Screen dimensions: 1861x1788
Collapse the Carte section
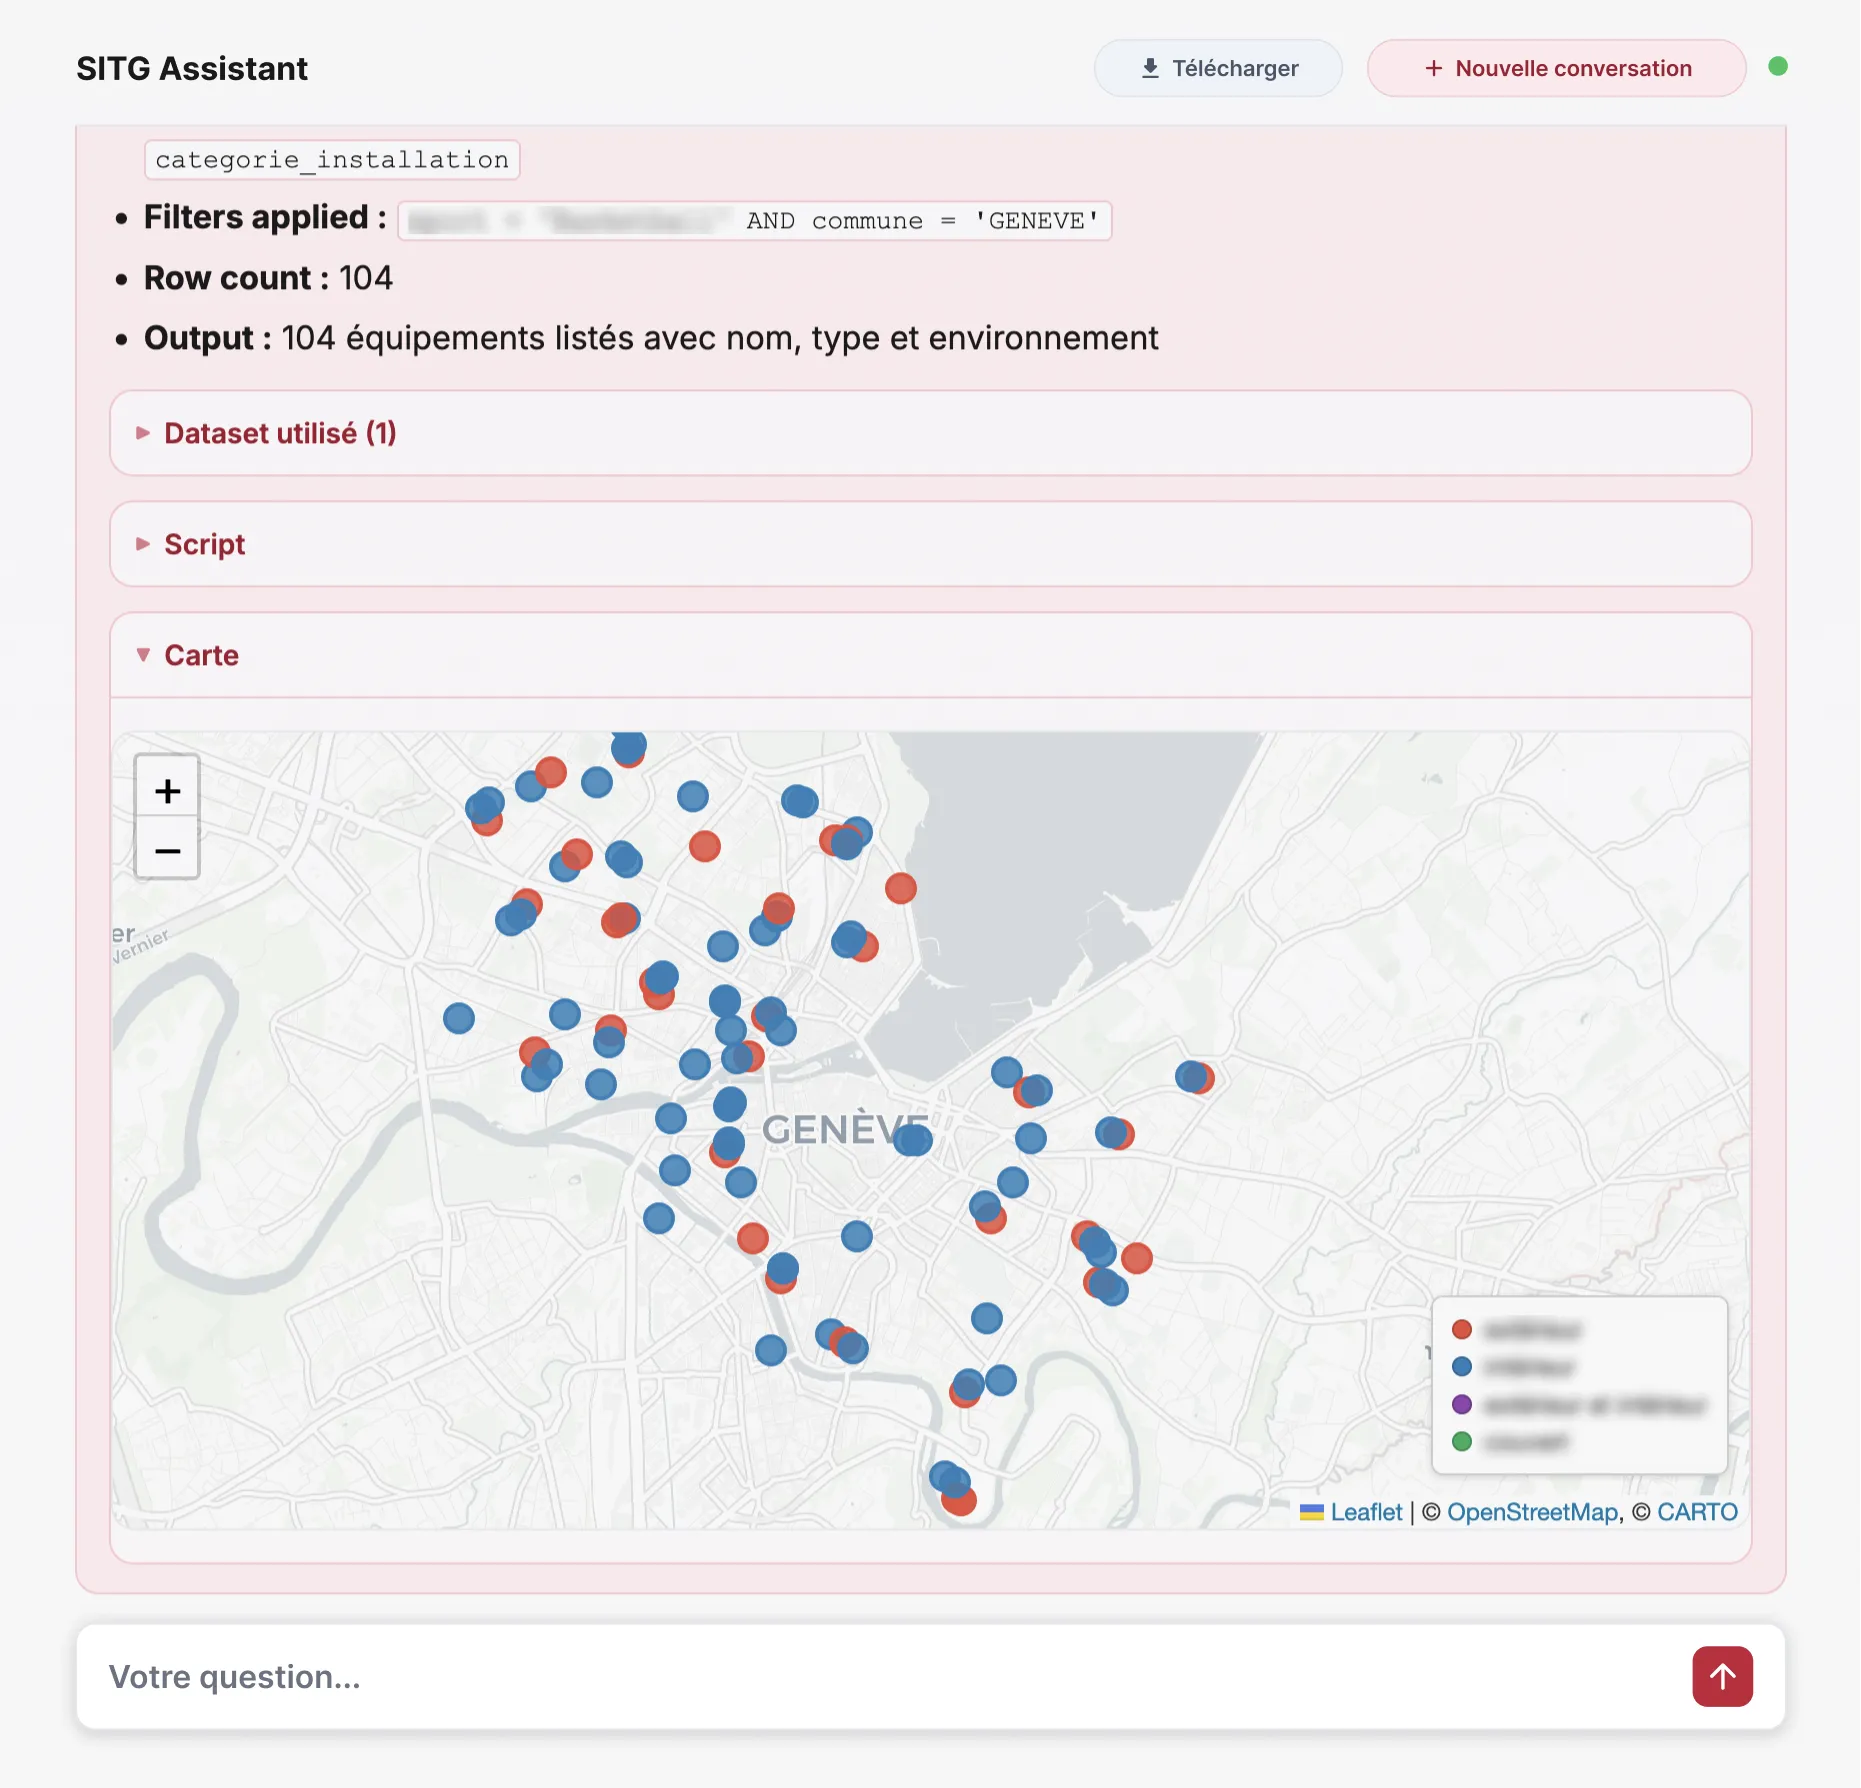930,655
